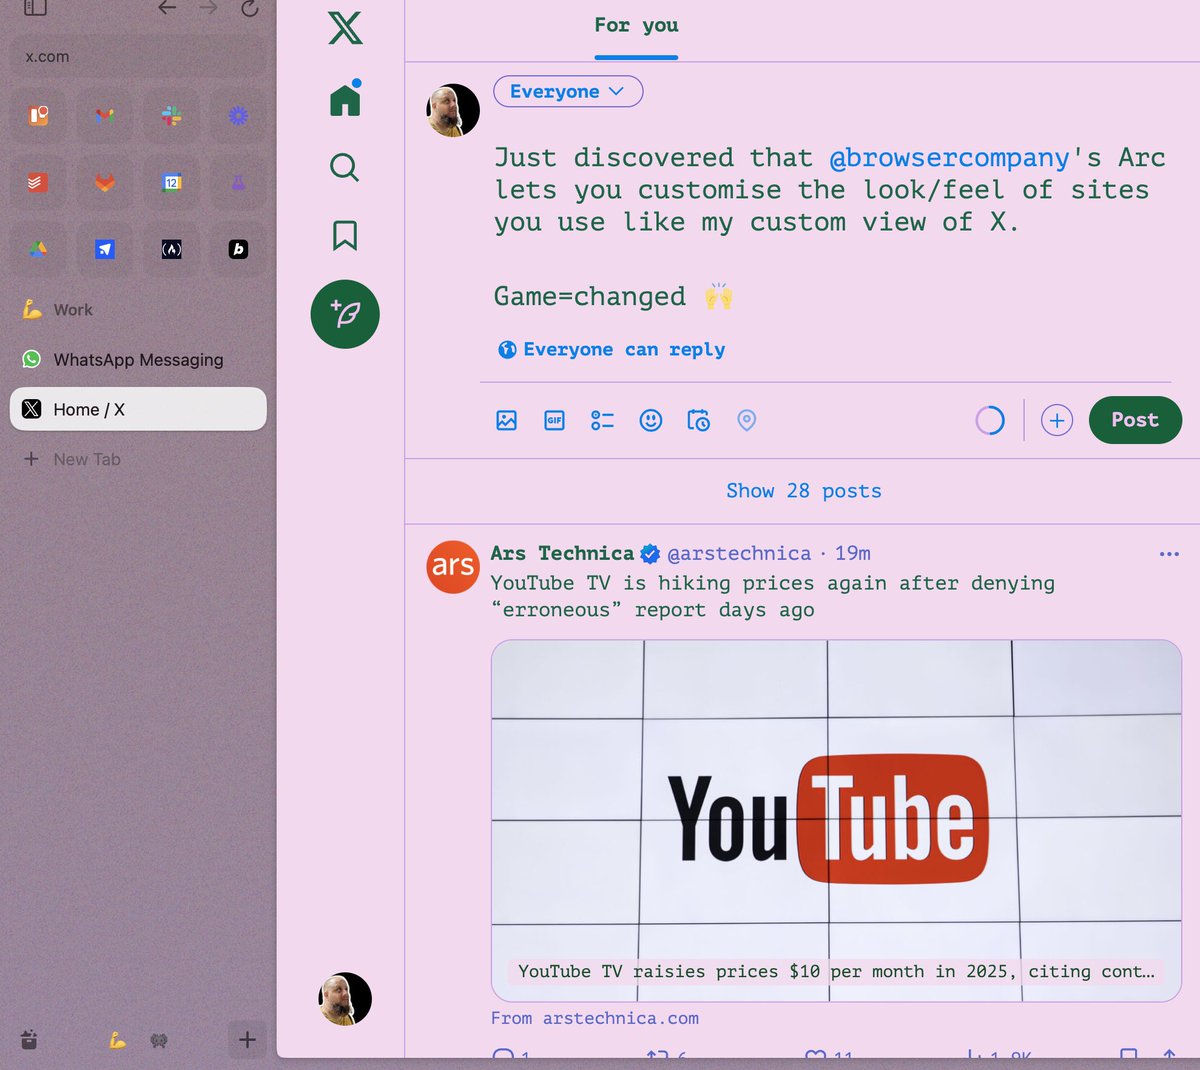The image size is (1200, 1070).
Task: Click the @browsercompany mention in draft
Action: (950, 158)
